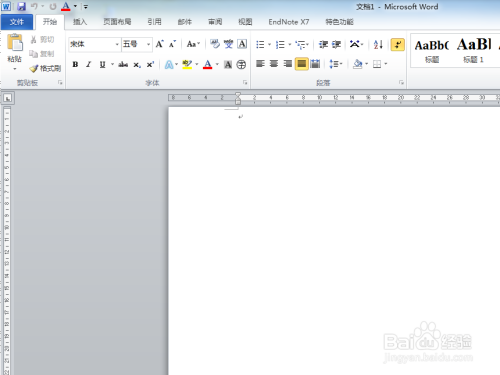Increase indent with the indent icon
This screenshot has width=500, height=375.
click(x=336, y=44)
